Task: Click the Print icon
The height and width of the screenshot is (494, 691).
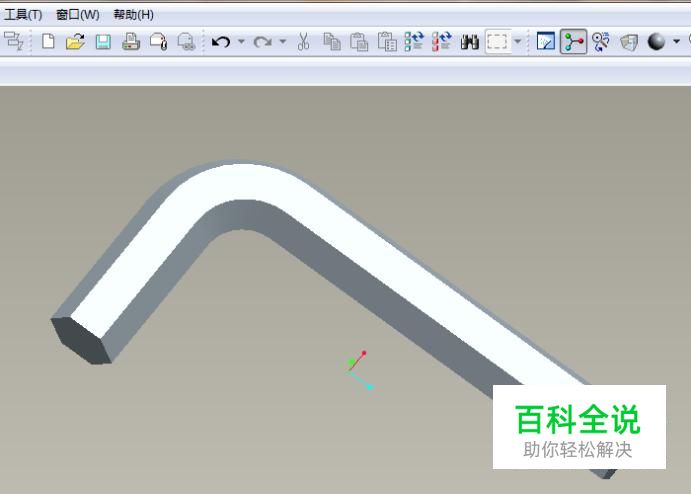Action: point(131,41)
